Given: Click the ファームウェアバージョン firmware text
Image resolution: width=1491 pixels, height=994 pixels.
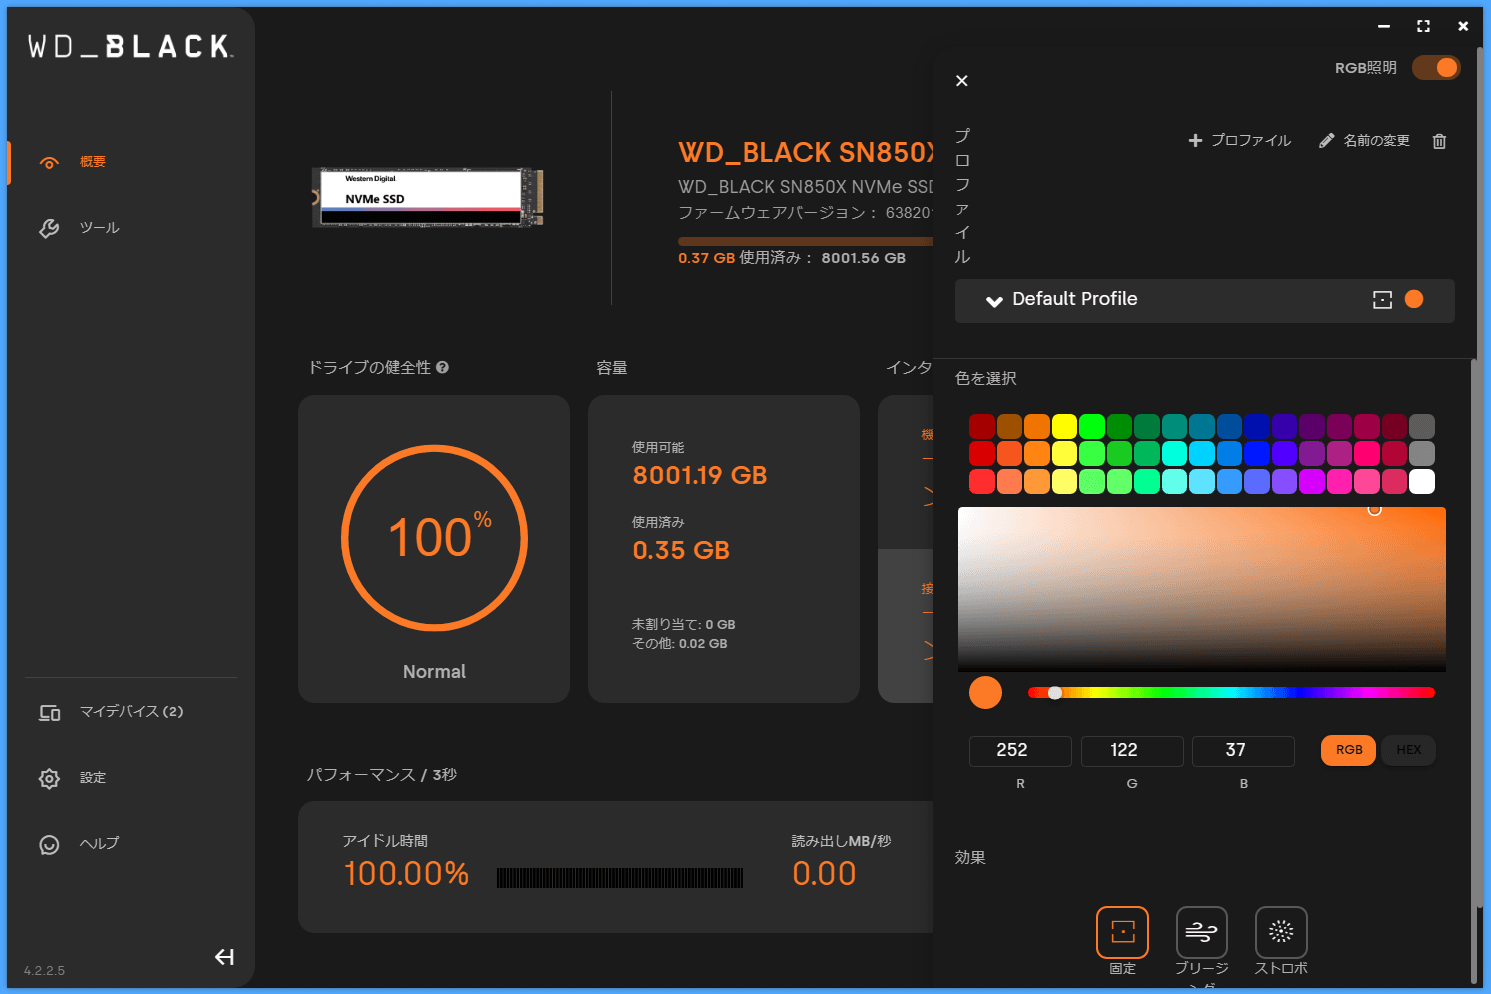Looking at the screenshot, I should [x=805, y=212].
